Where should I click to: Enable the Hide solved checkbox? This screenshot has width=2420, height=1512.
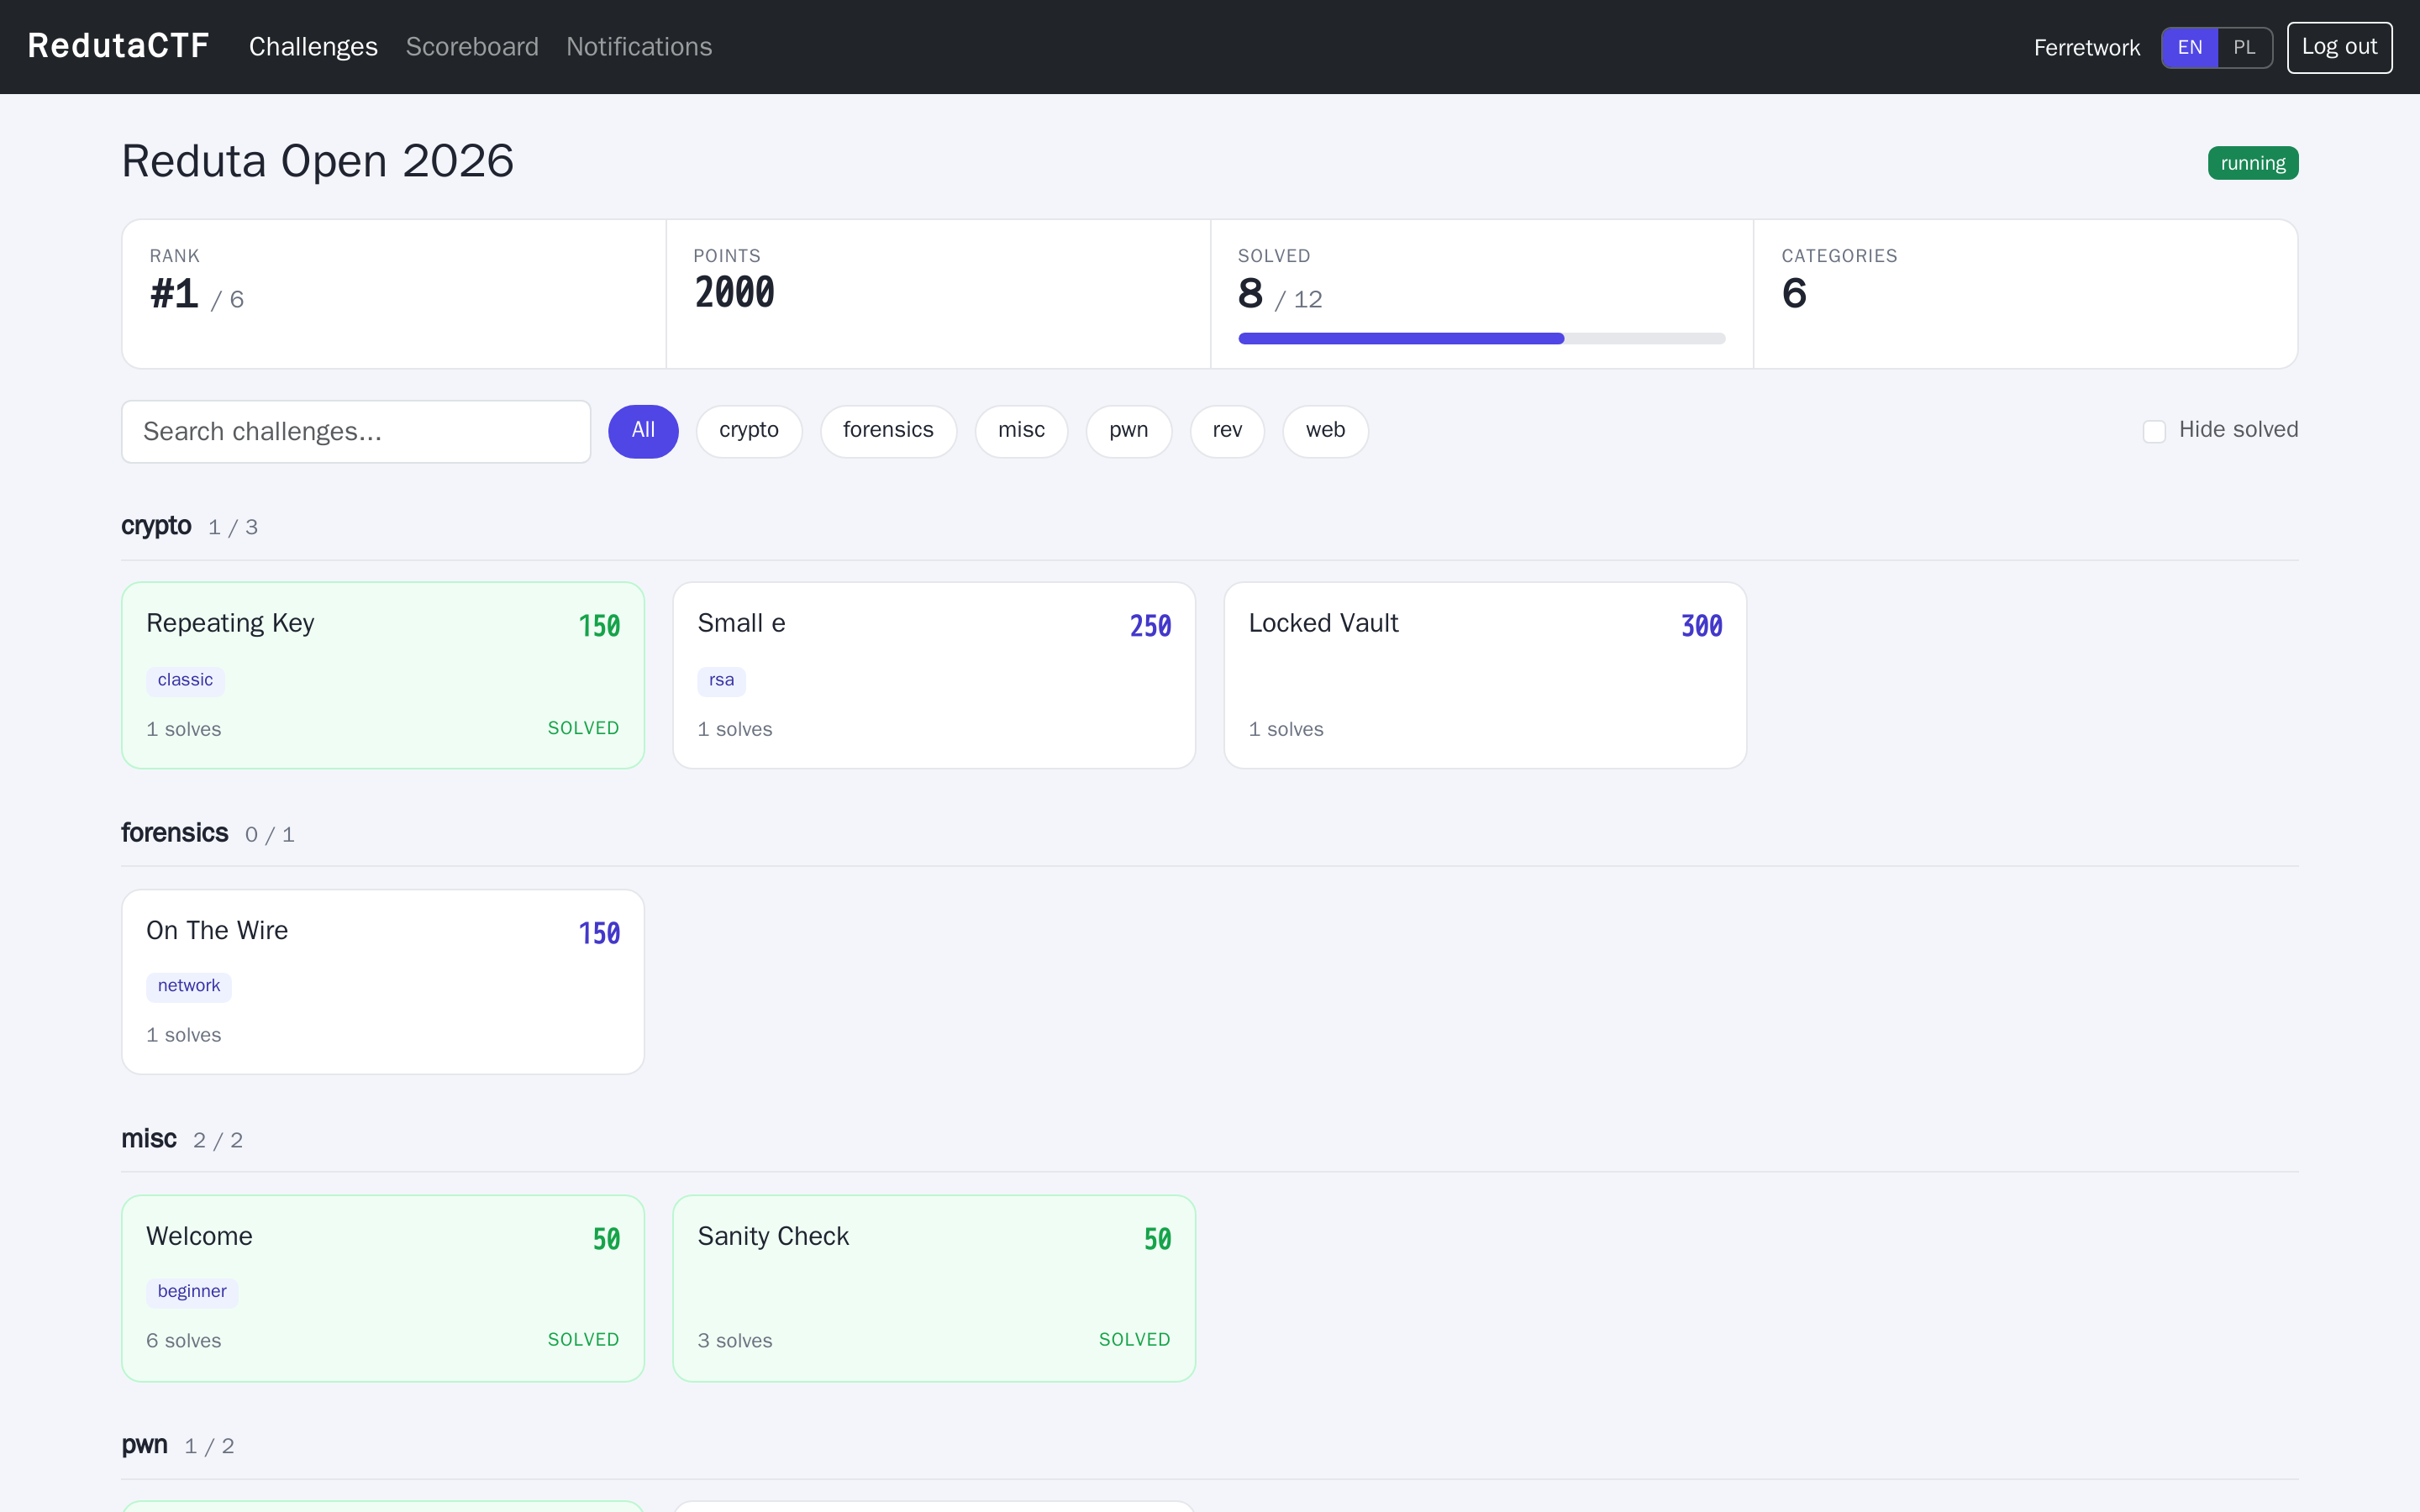(2154, 431)
